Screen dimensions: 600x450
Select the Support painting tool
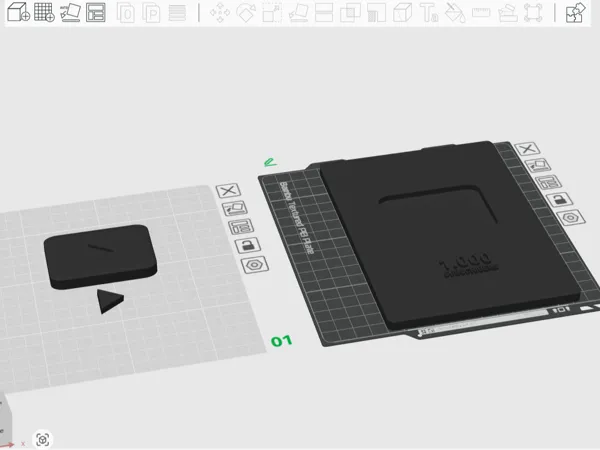[377, 13]
